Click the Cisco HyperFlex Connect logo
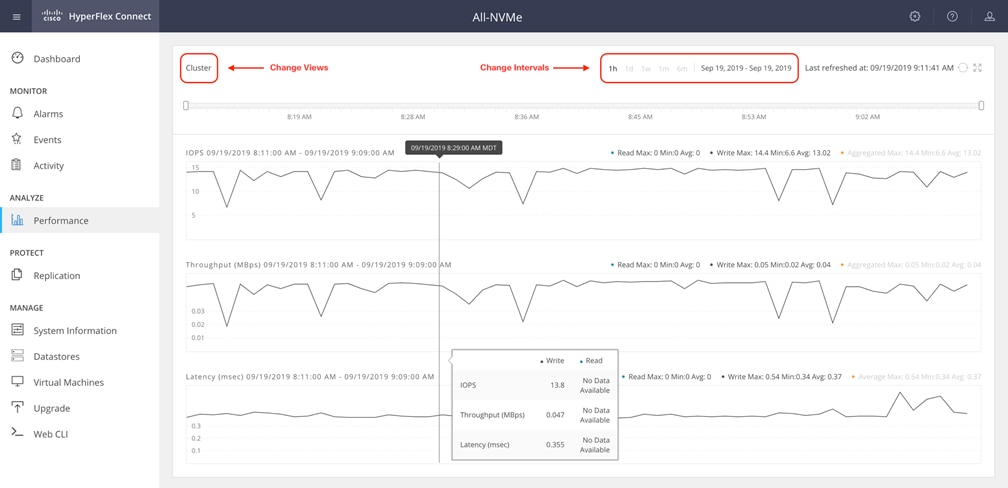 pyautogui.click(x=96, y=16)
